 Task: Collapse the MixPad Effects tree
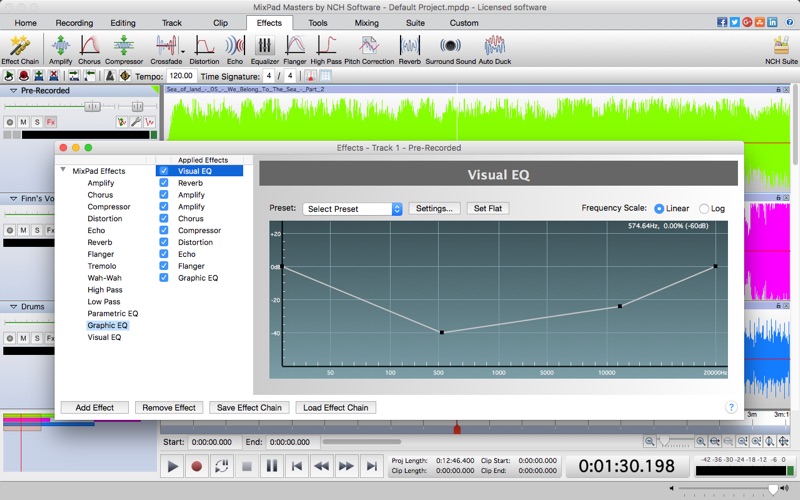(64, 171)
